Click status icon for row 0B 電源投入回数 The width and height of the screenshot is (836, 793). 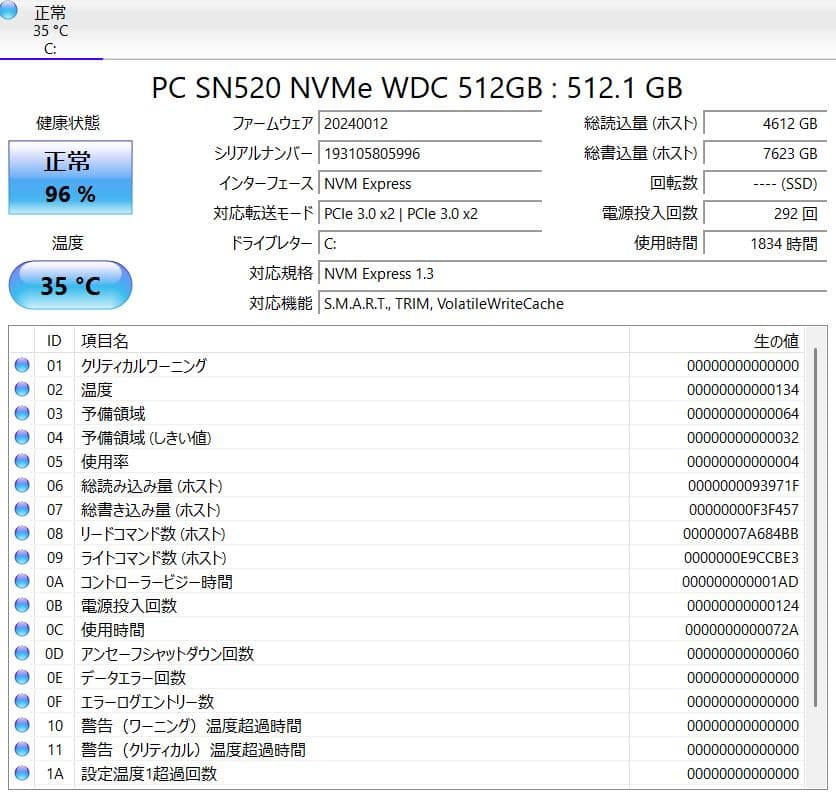point(22,605)
